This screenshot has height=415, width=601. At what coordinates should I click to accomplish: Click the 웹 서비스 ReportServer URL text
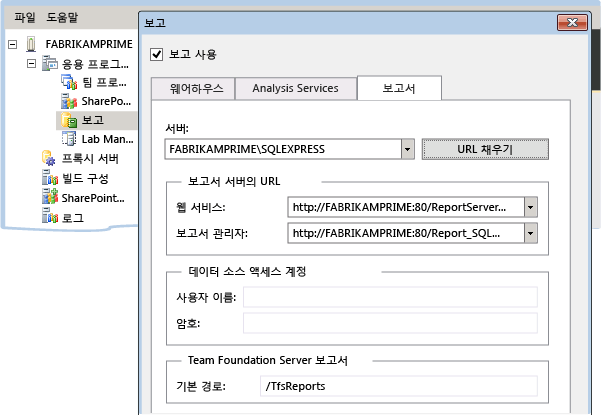coord(399,207)
